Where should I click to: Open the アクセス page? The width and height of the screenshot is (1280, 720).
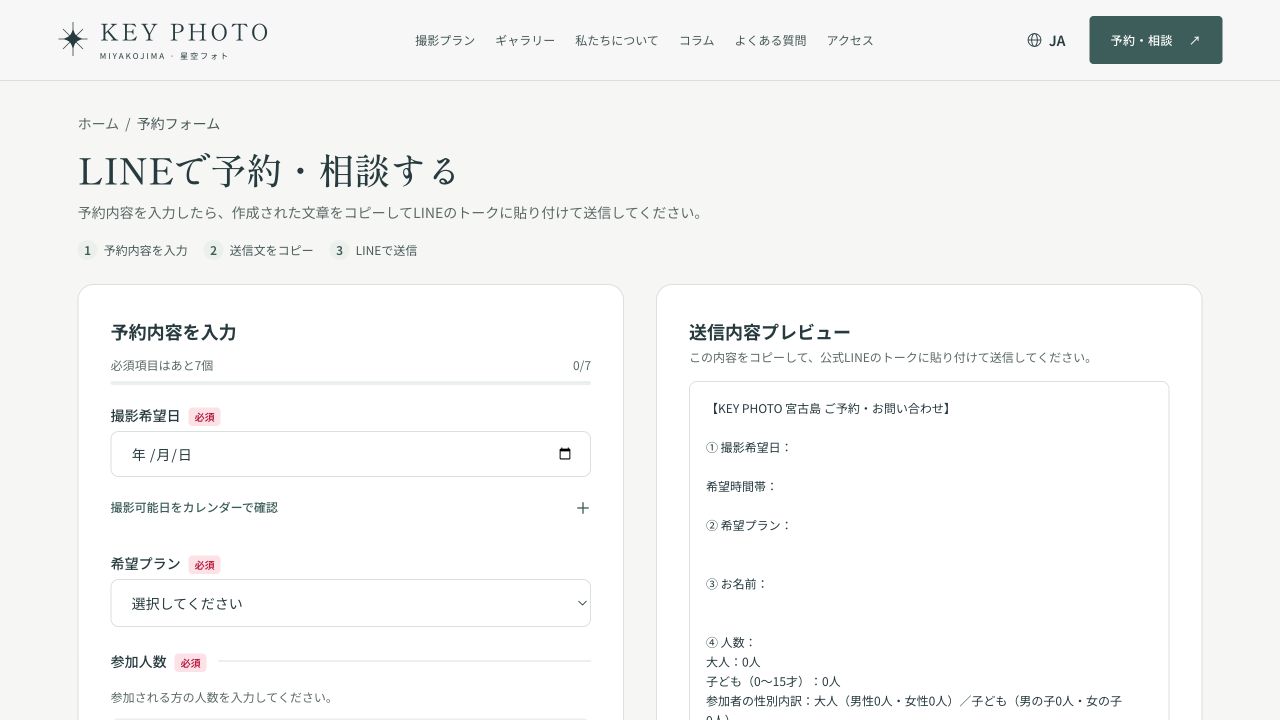point(850,40)
